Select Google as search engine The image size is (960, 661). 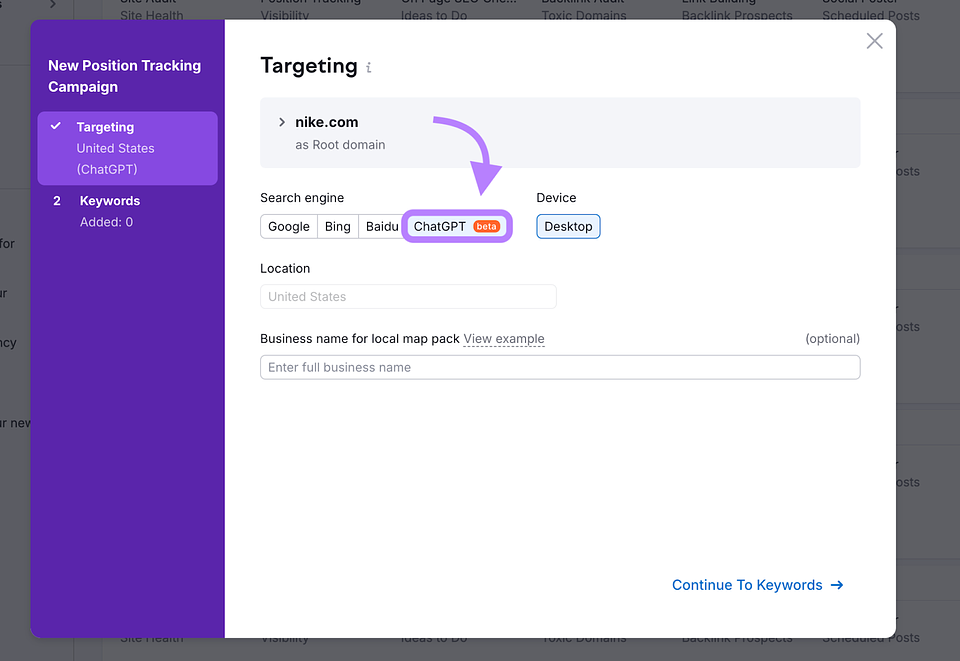288,226
